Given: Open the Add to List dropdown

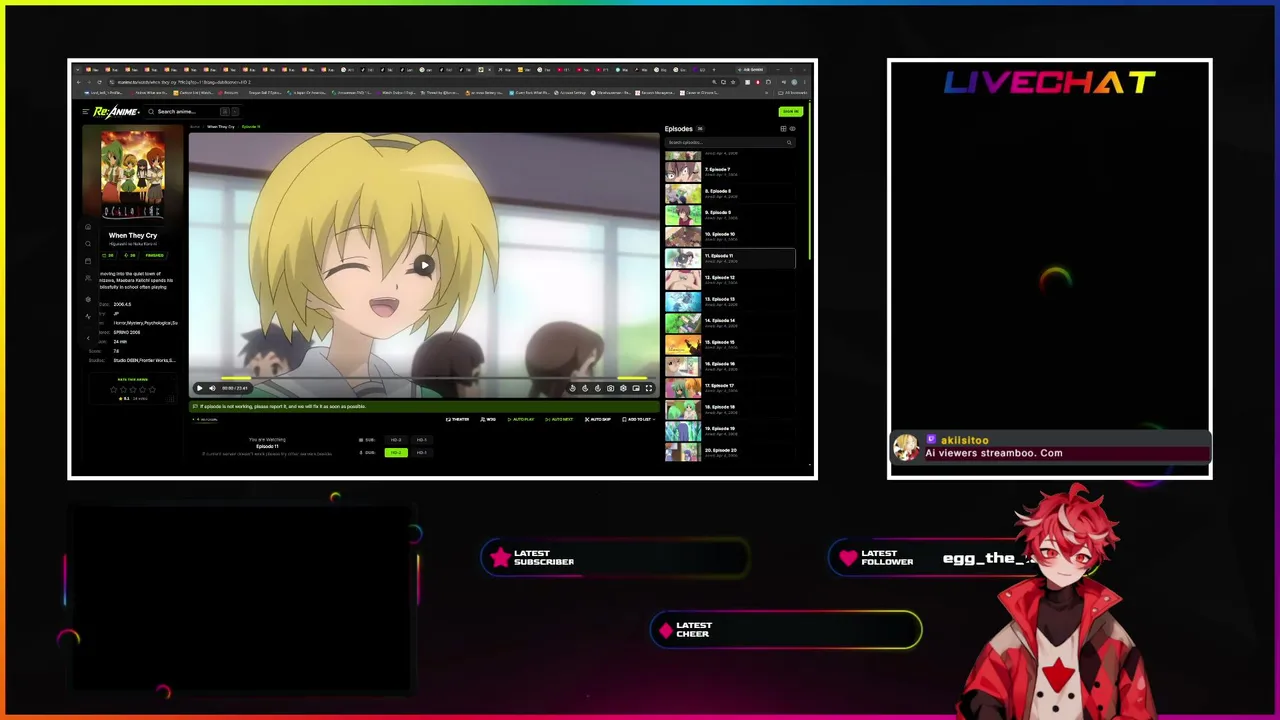Looking at the screenshot, I should coord(638,419).
